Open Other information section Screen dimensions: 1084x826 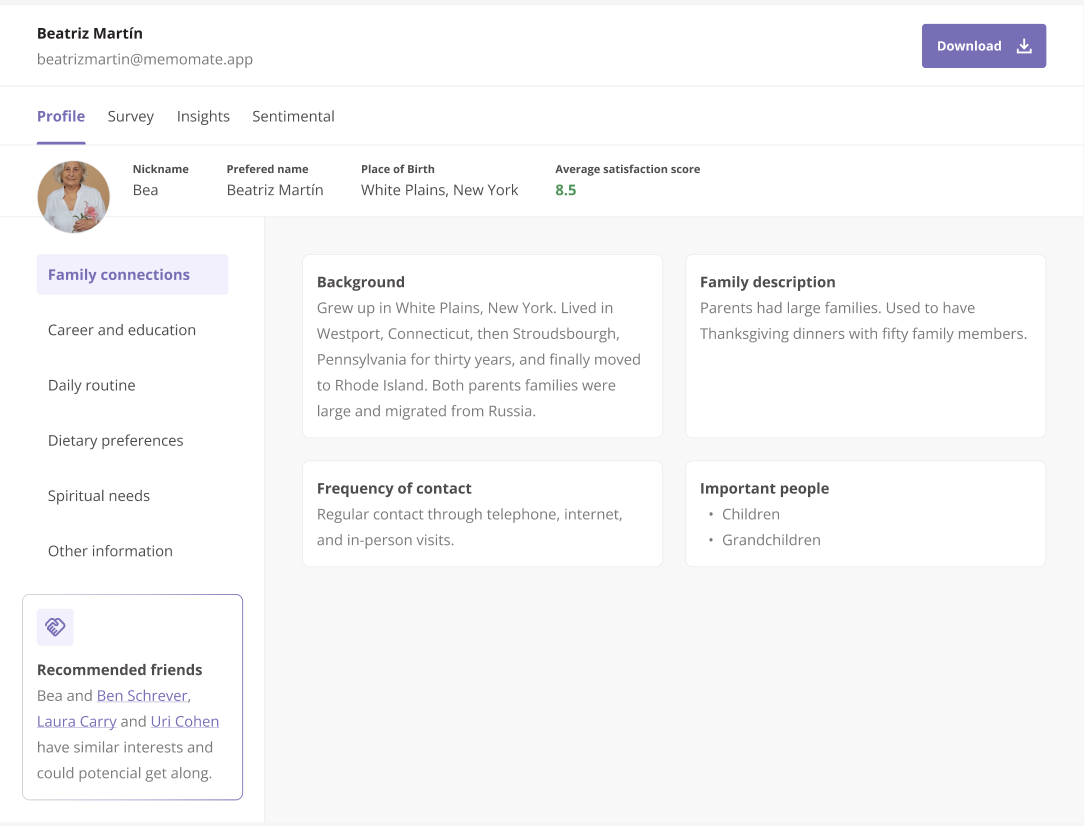pos(110,551)
